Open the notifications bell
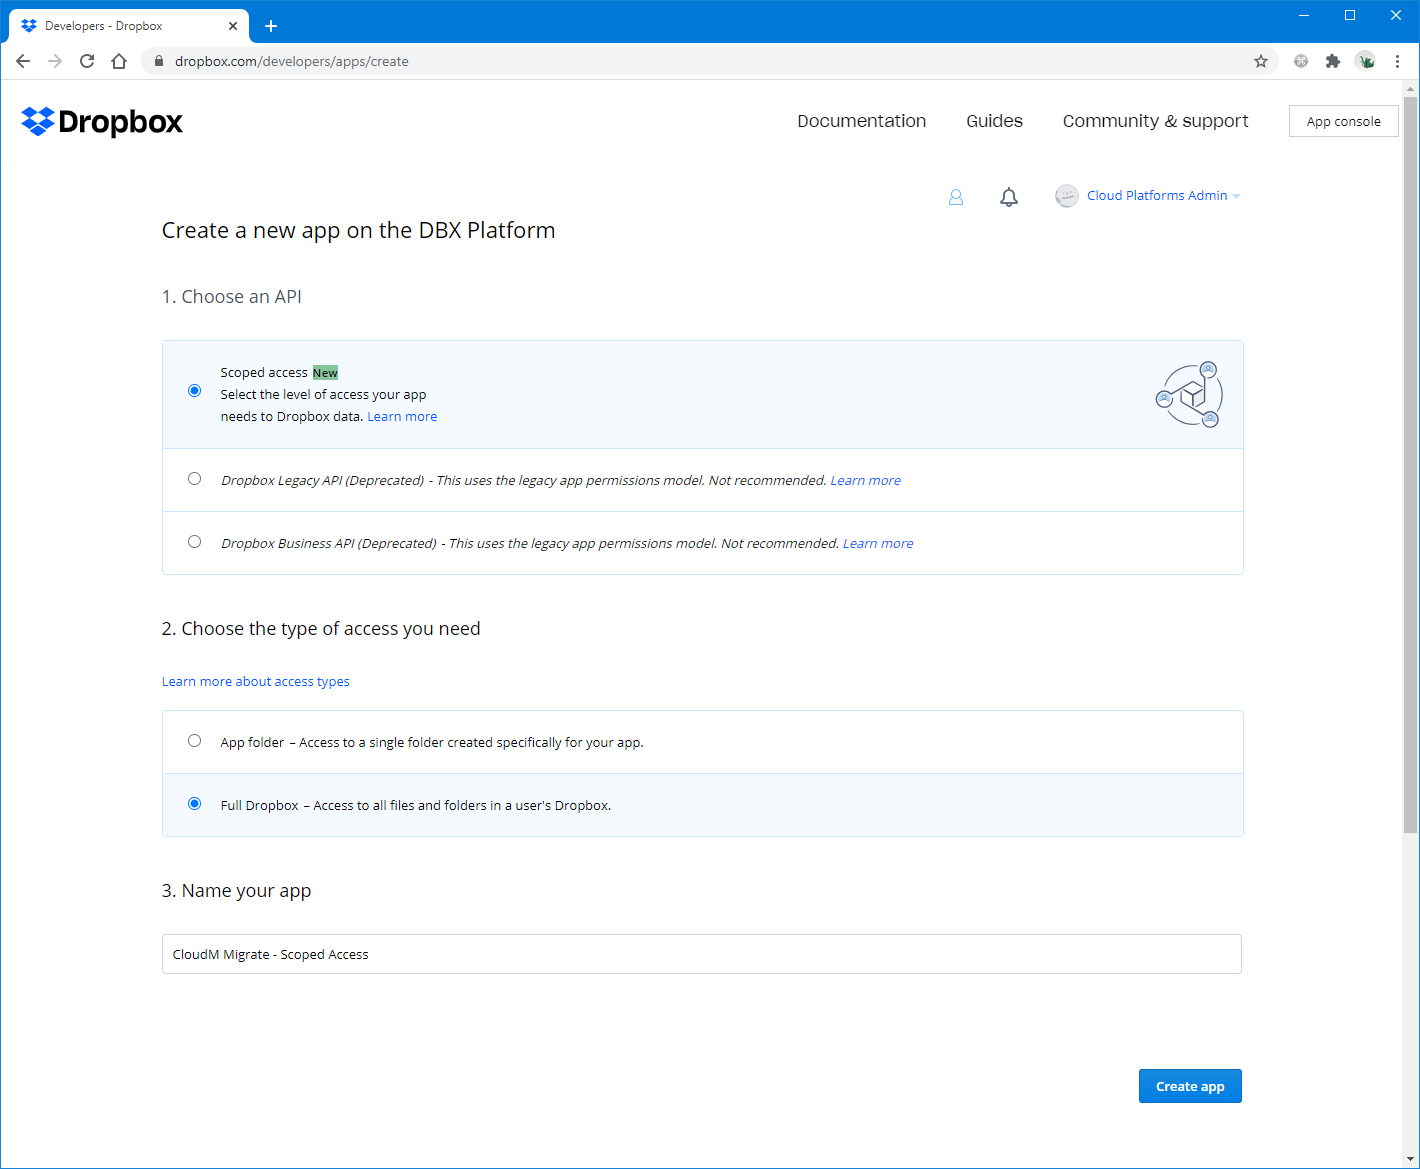The height and width of the screenshot is (1169, 1420). coord(1009,197)
